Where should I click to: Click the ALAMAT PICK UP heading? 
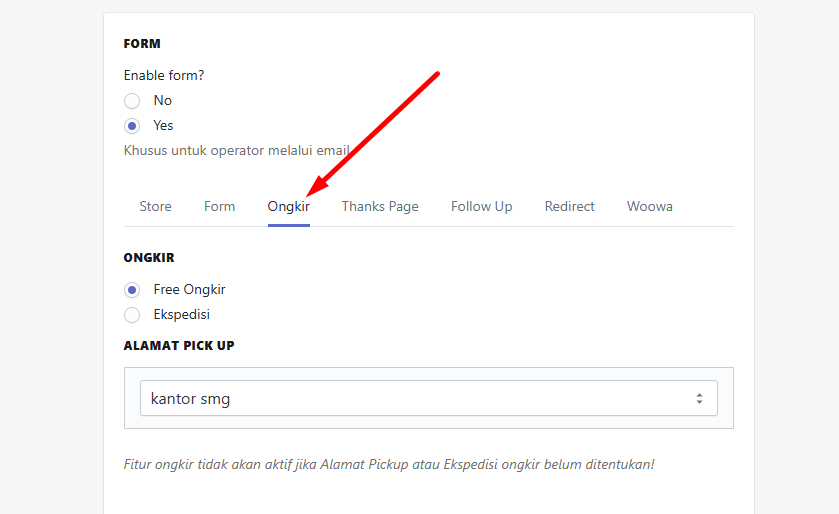coord(179,346)
